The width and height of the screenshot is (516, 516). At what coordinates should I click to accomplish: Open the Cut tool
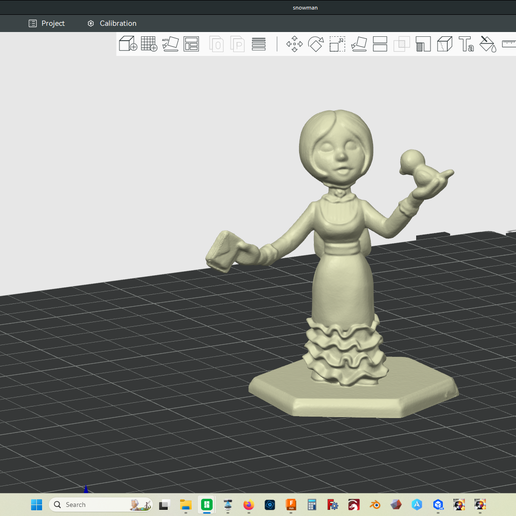click(x=380, y=44)
